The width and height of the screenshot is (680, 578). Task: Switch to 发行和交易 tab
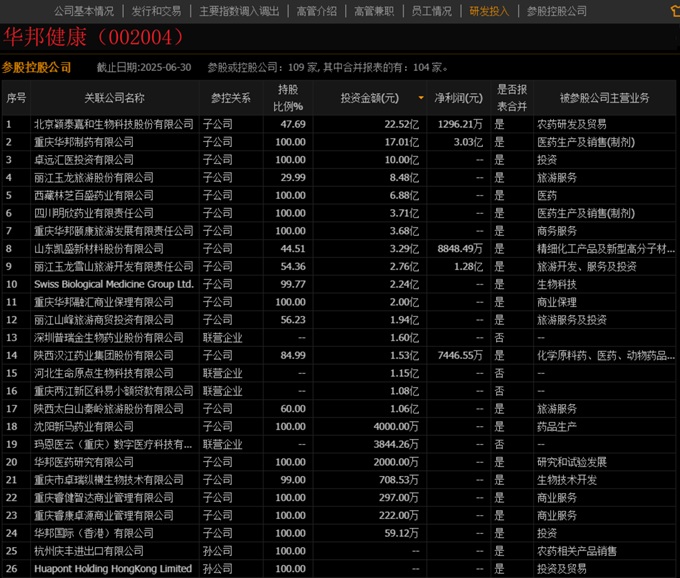tap(156, 11)
